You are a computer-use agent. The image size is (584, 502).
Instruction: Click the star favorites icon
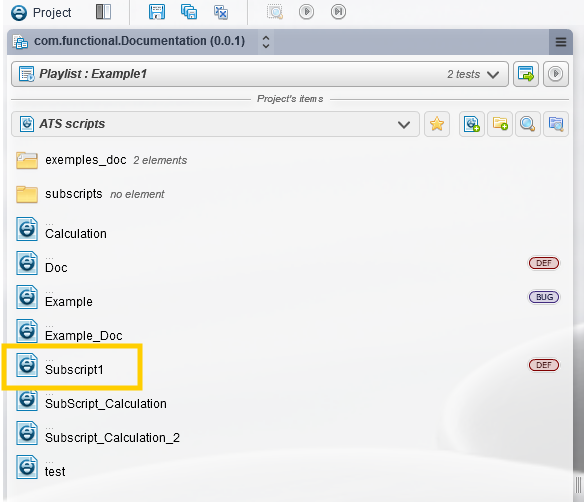pyautogui.click(x=437, y=124)
